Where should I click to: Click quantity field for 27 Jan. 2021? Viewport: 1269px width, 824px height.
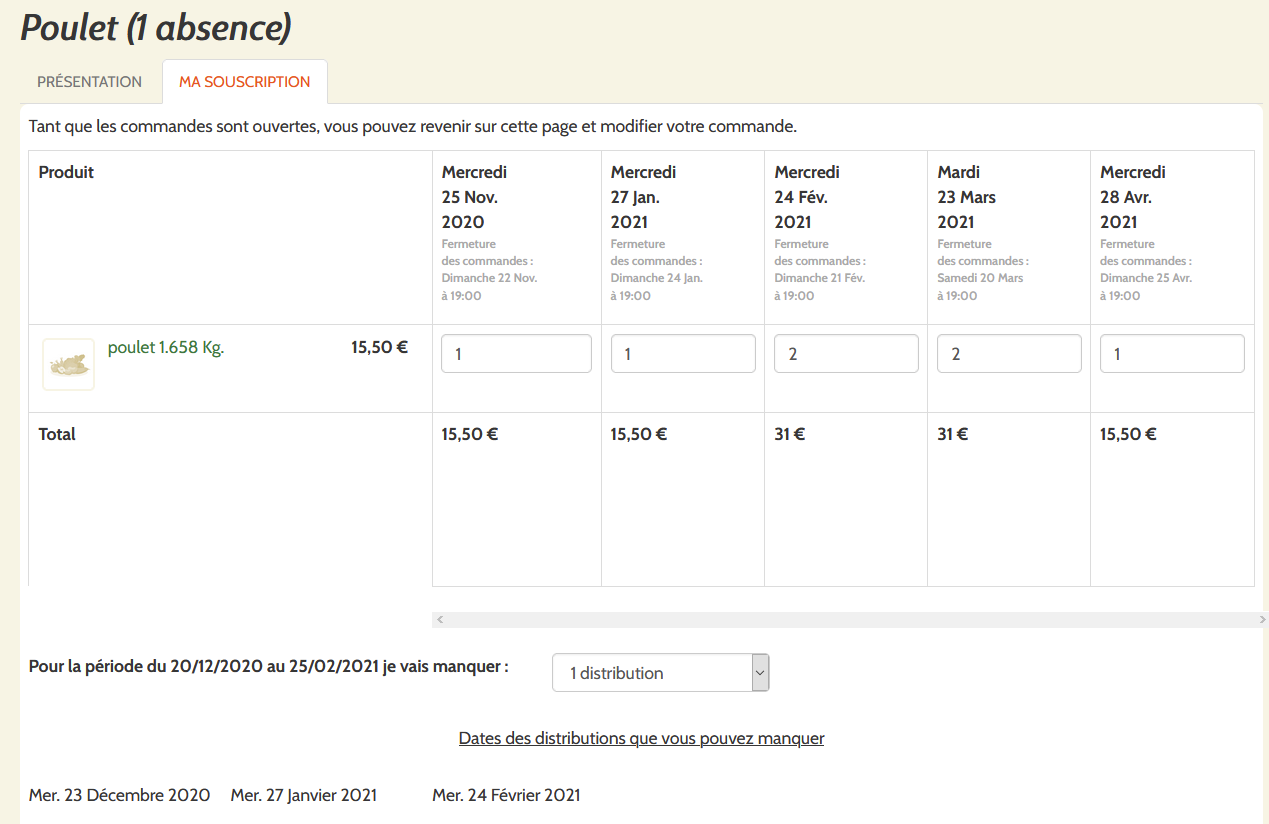[x=683, y=354]
